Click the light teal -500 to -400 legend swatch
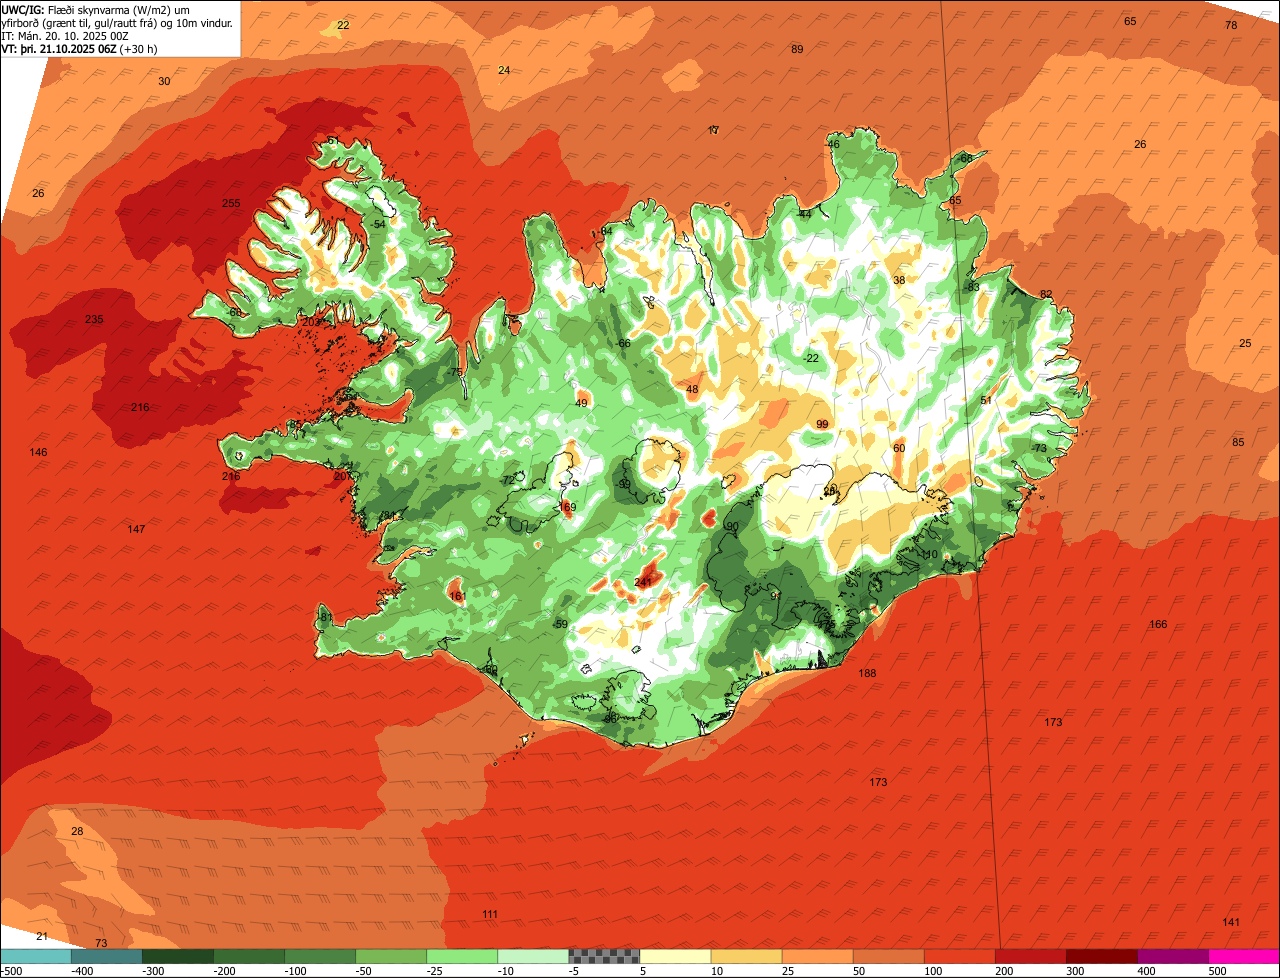This screenshot has height=978, width=1280. pos(36,956)
